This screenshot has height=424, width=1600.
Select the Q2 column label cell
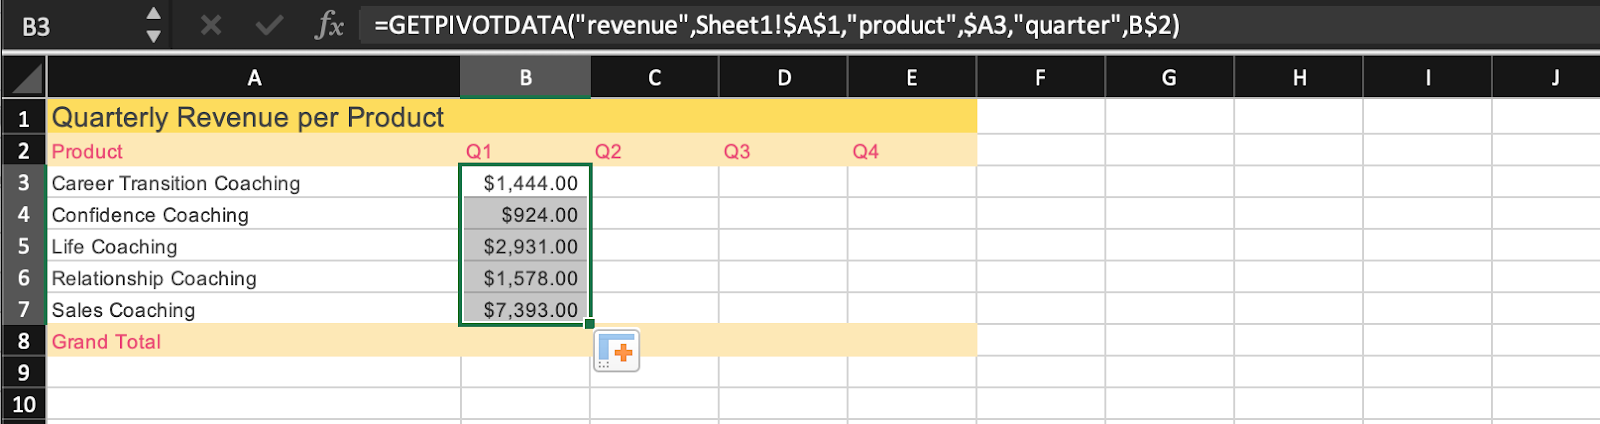(653, 151)
